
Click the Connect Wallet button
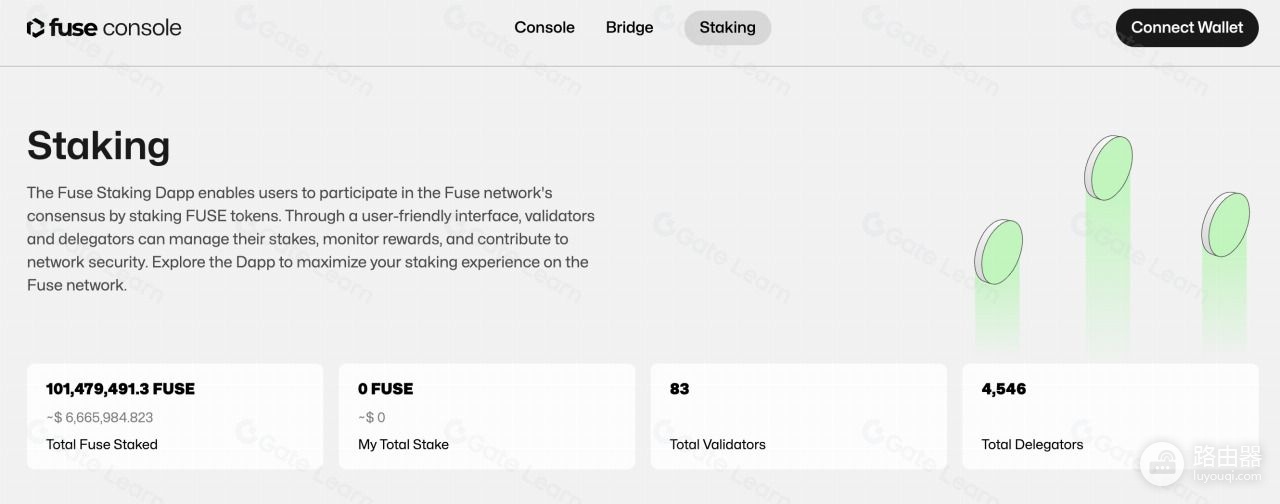coord(1187,28)
